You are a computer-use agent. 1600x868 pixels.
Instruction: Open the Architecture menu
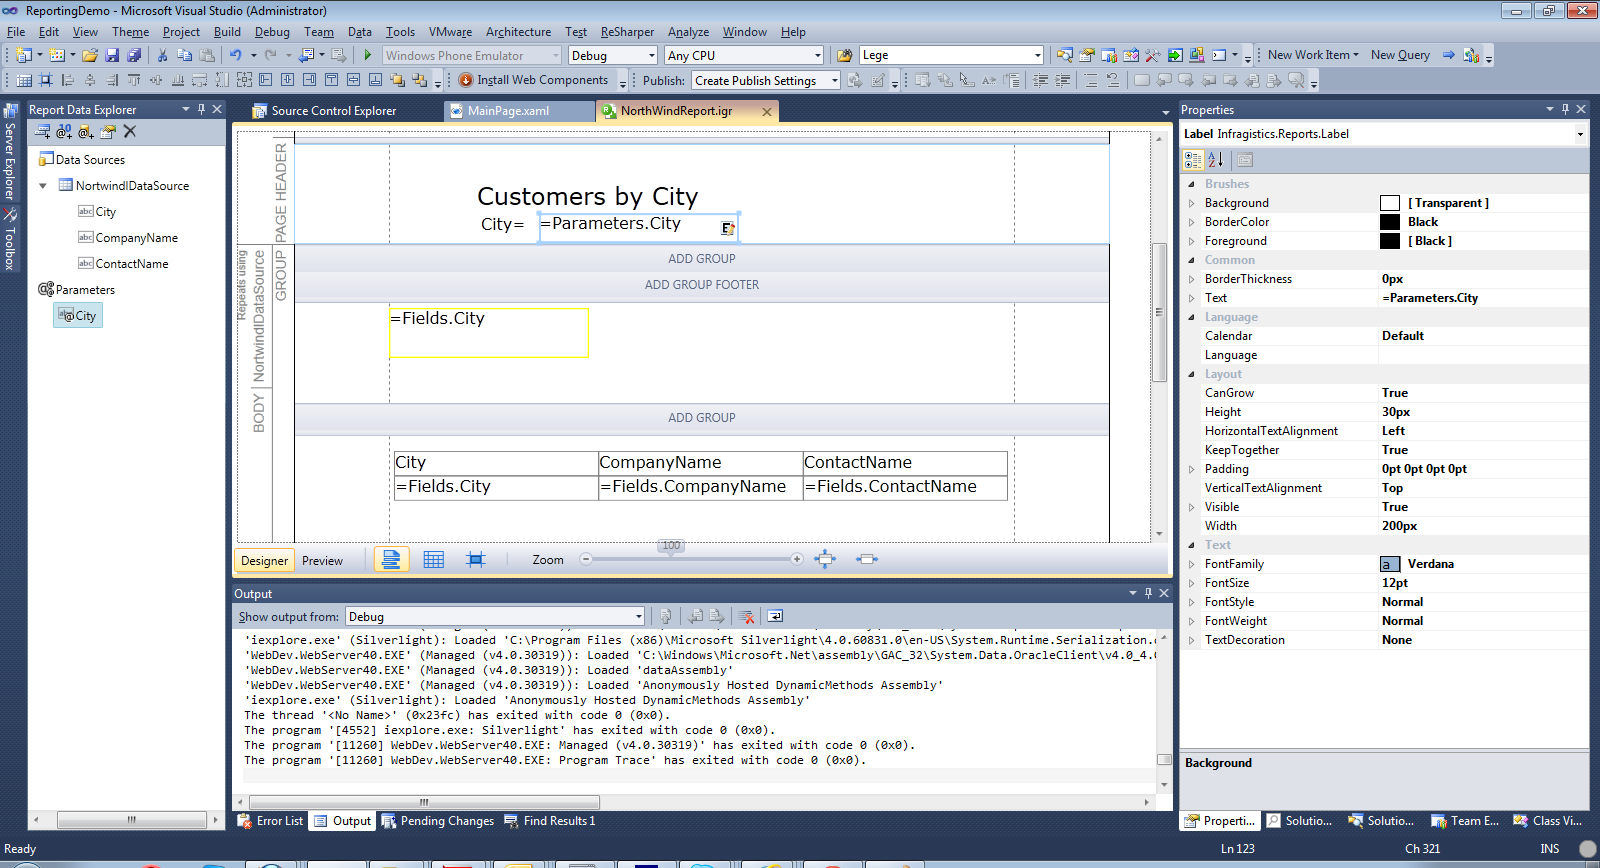pyautogui.click(x=518, y=32)
